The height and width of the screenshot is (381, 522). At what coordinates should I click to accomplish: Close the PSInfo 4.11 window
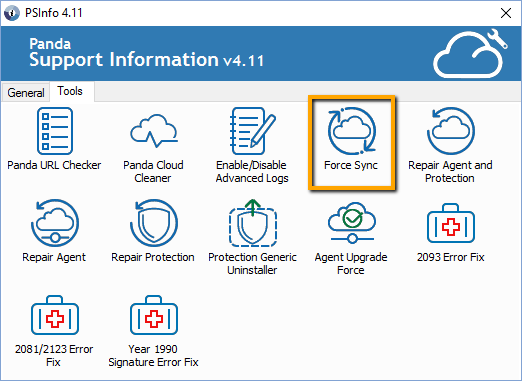tap(506, 13)
